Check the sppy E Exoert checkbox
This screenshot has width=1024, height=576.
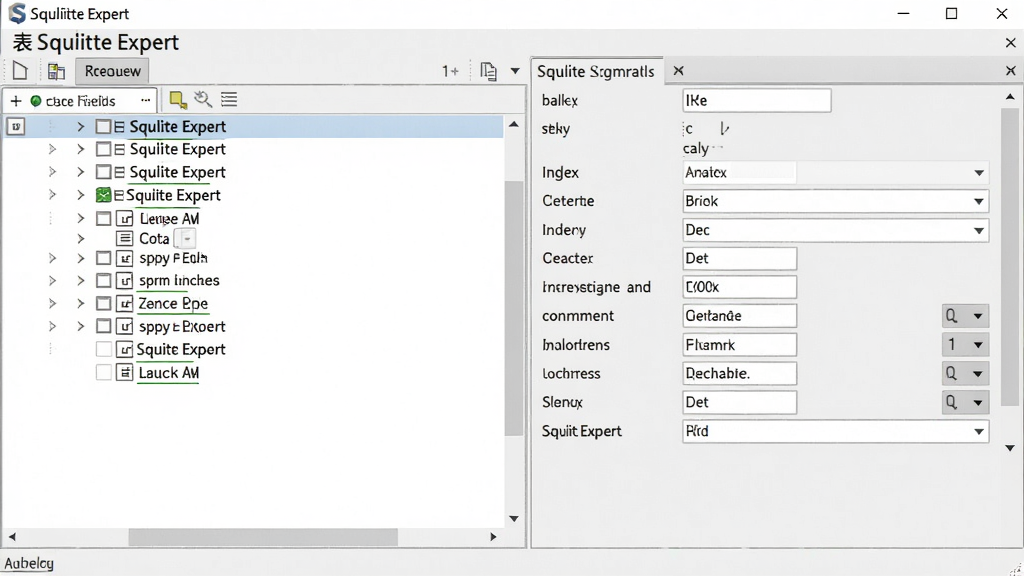click(x=103, y=326)
